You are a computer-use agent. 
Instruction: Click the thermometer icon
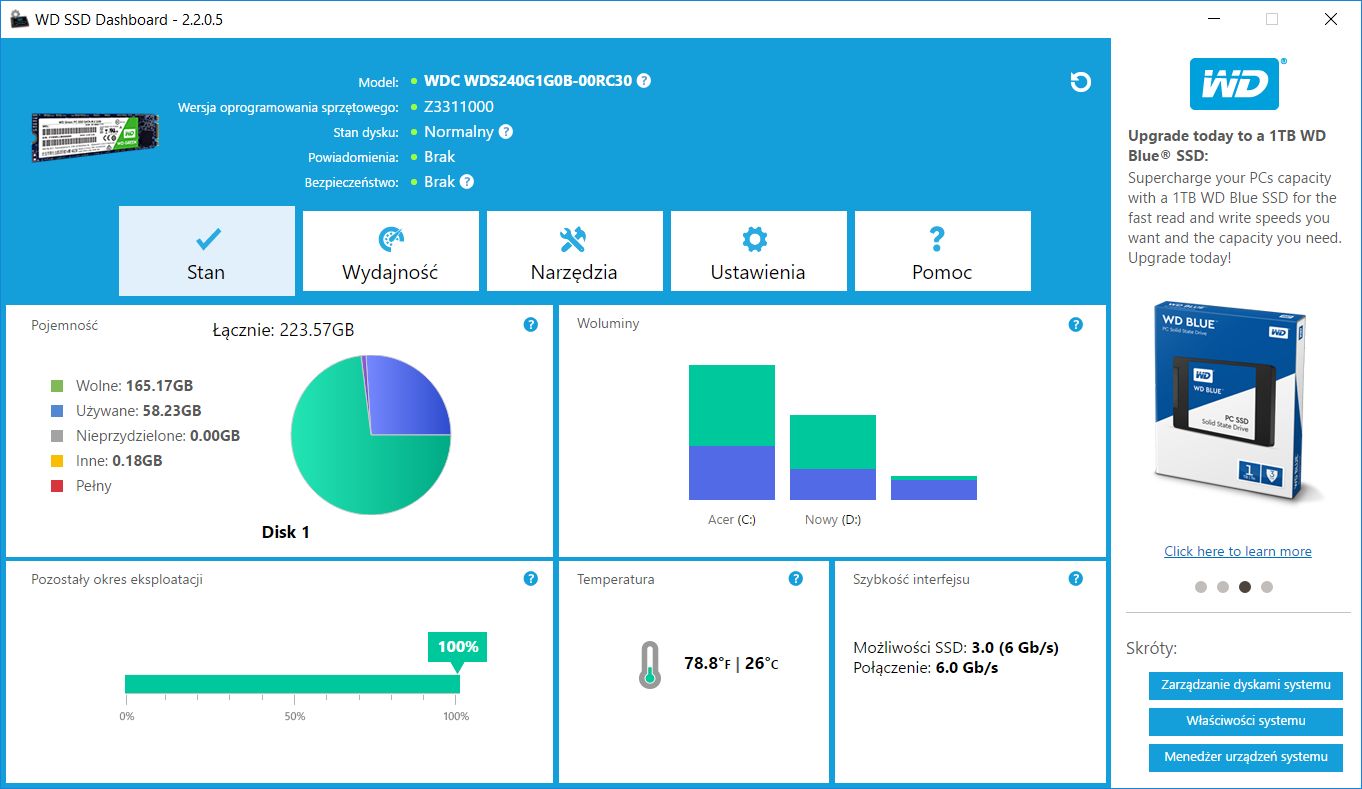[x=649, y=664]
